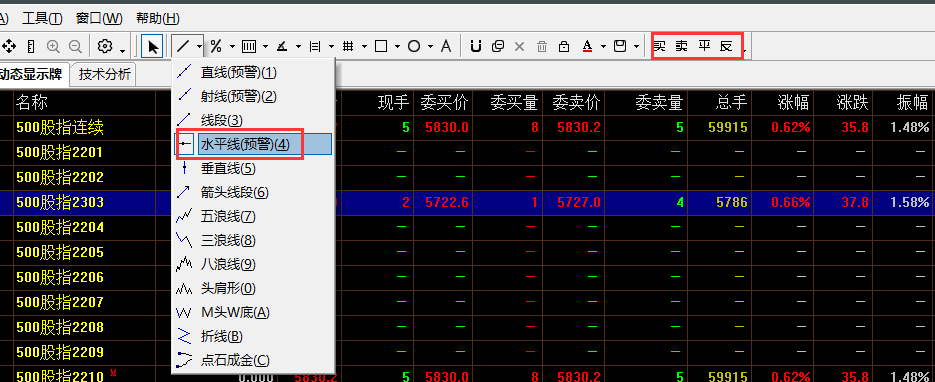
Task: Click the 卖 (sell) button
Action: [x=682, y=46]
